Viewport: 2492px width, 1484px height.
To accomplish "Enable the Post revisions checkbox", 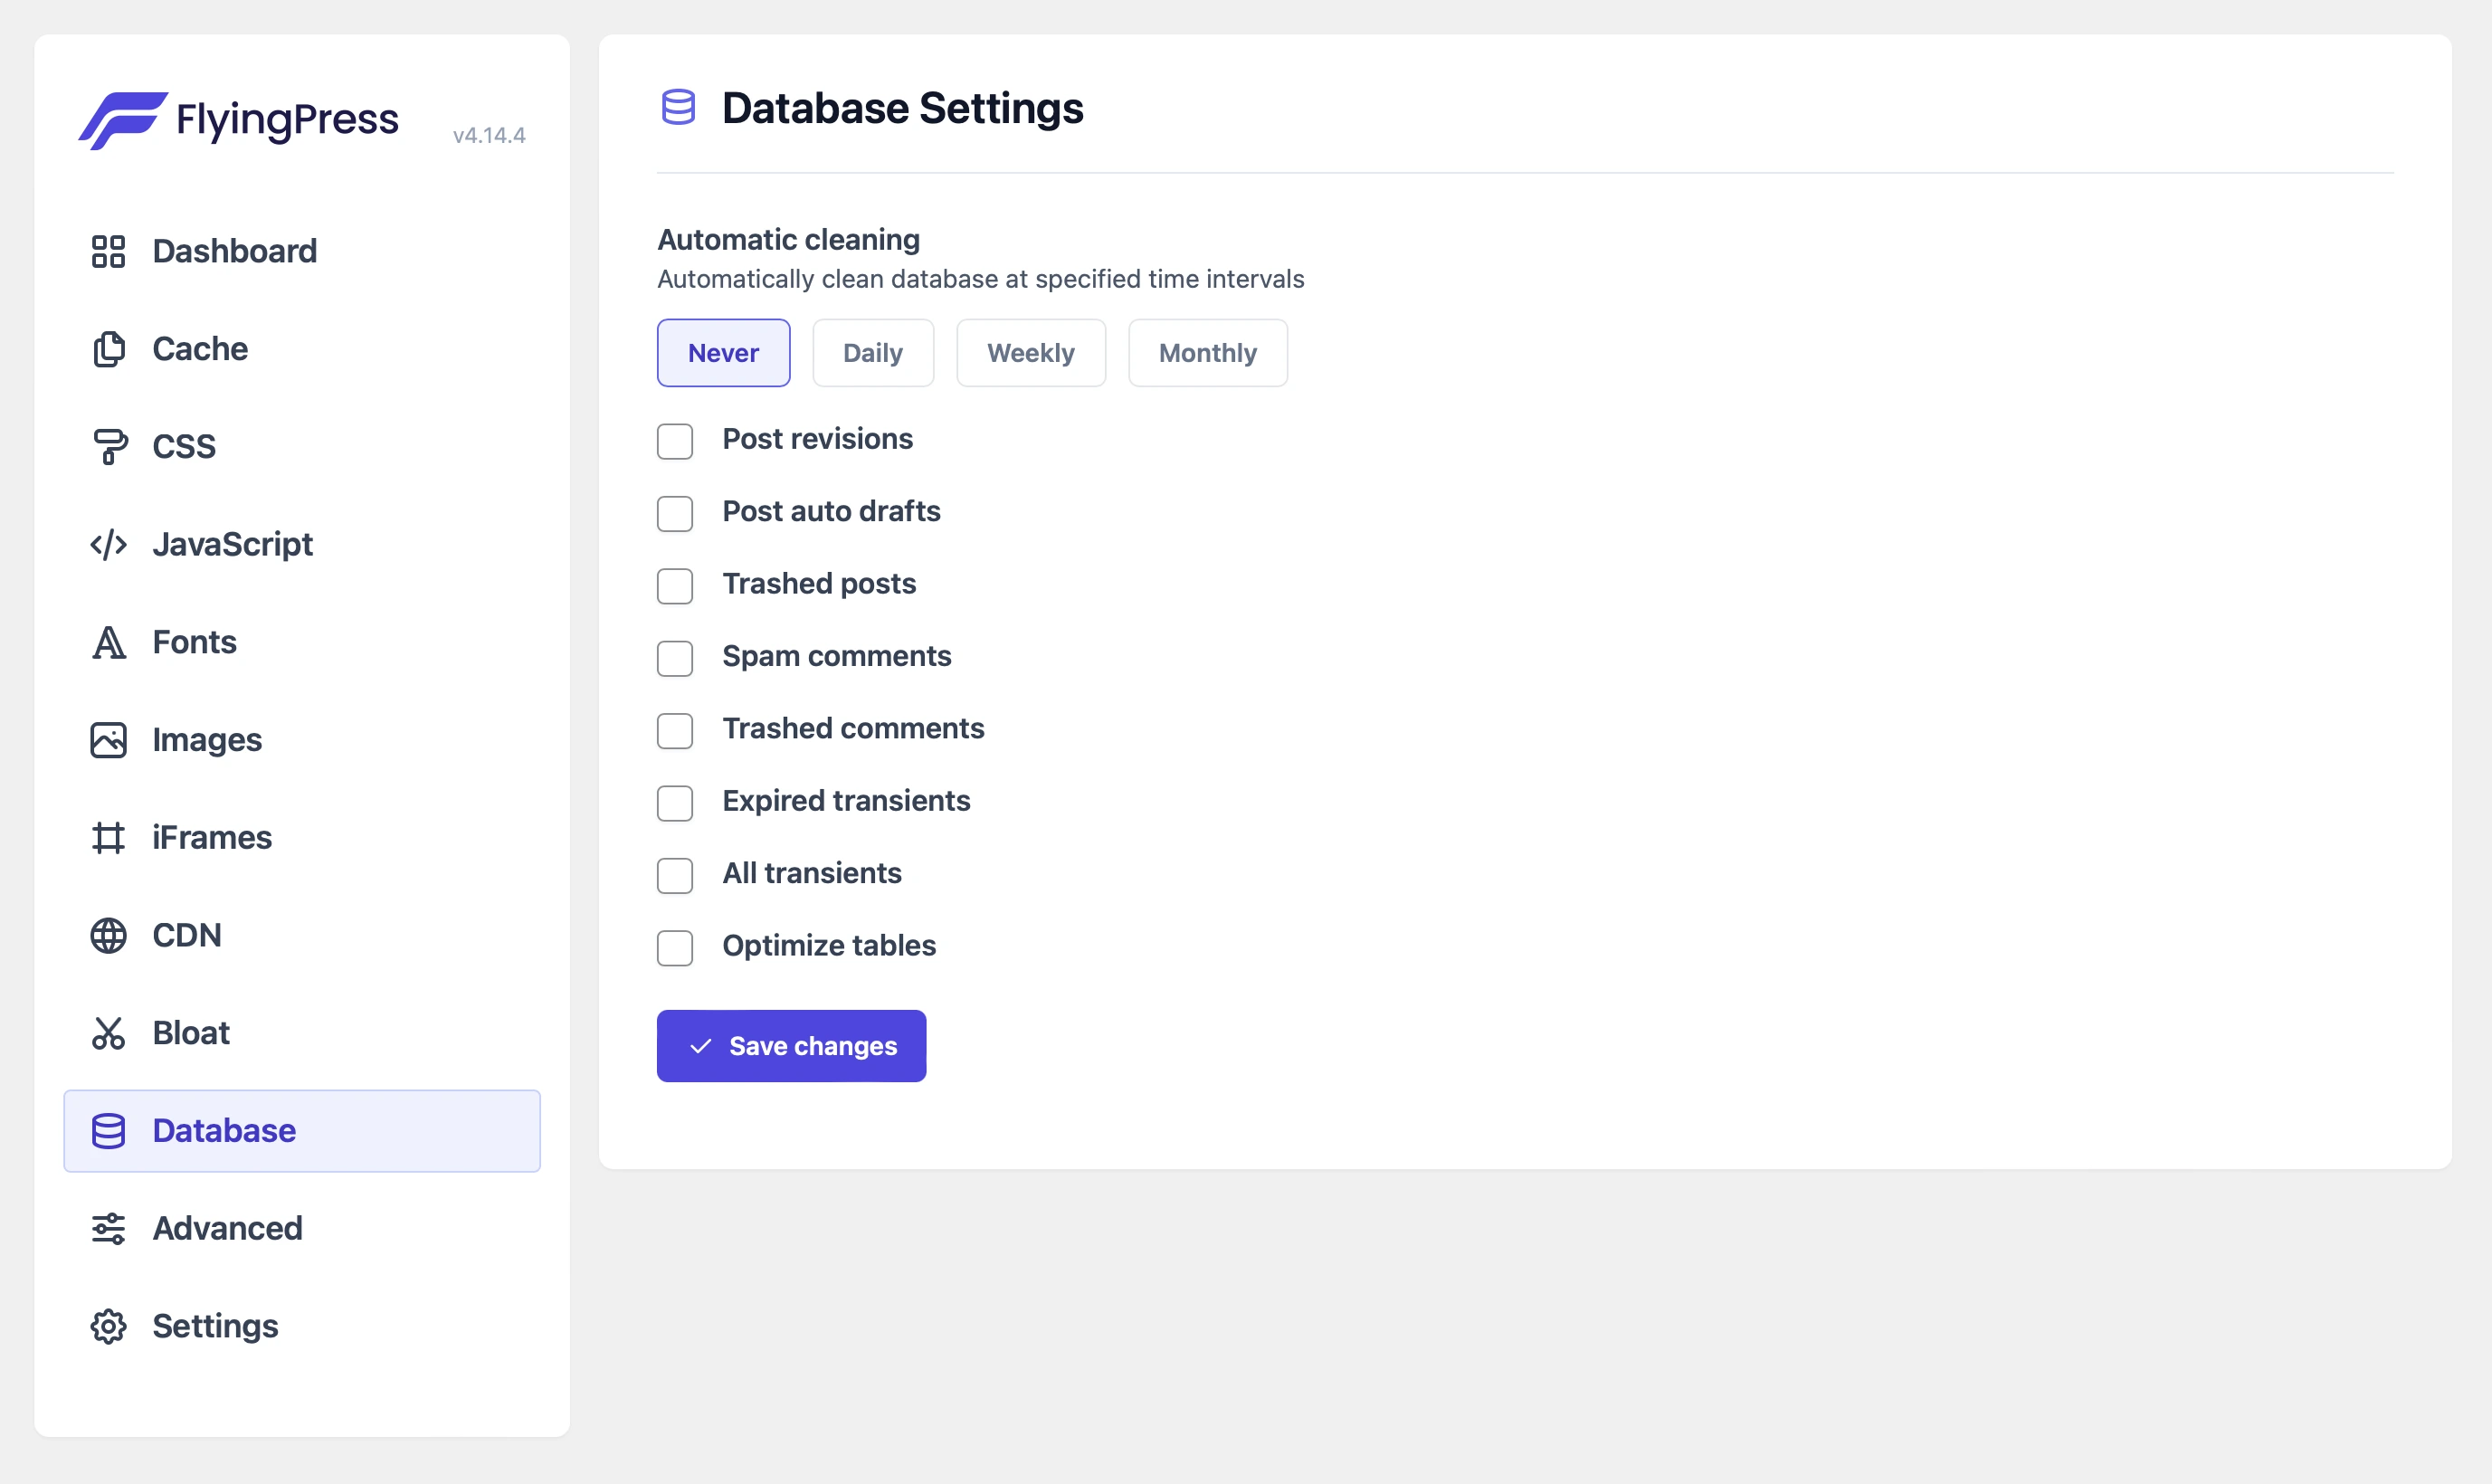I will [x=675, y=441].
